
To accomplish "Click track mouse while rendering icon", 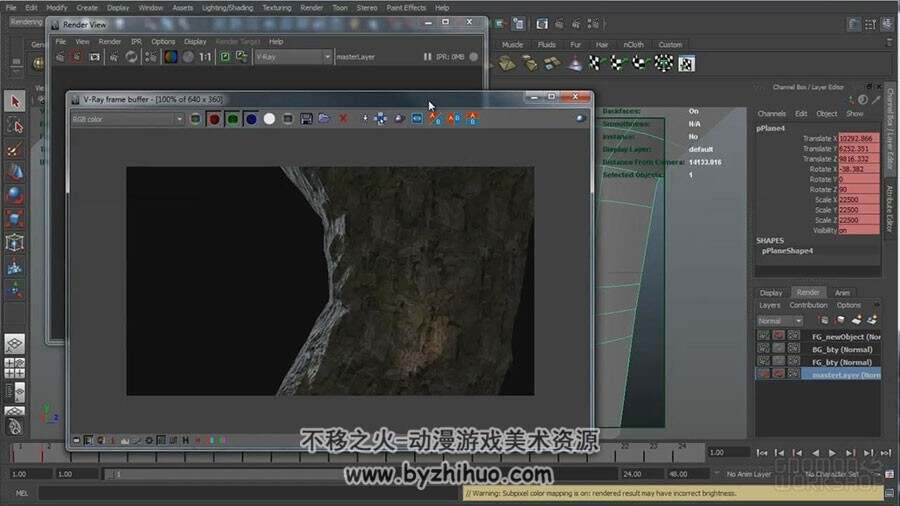I will coord(380,119).
